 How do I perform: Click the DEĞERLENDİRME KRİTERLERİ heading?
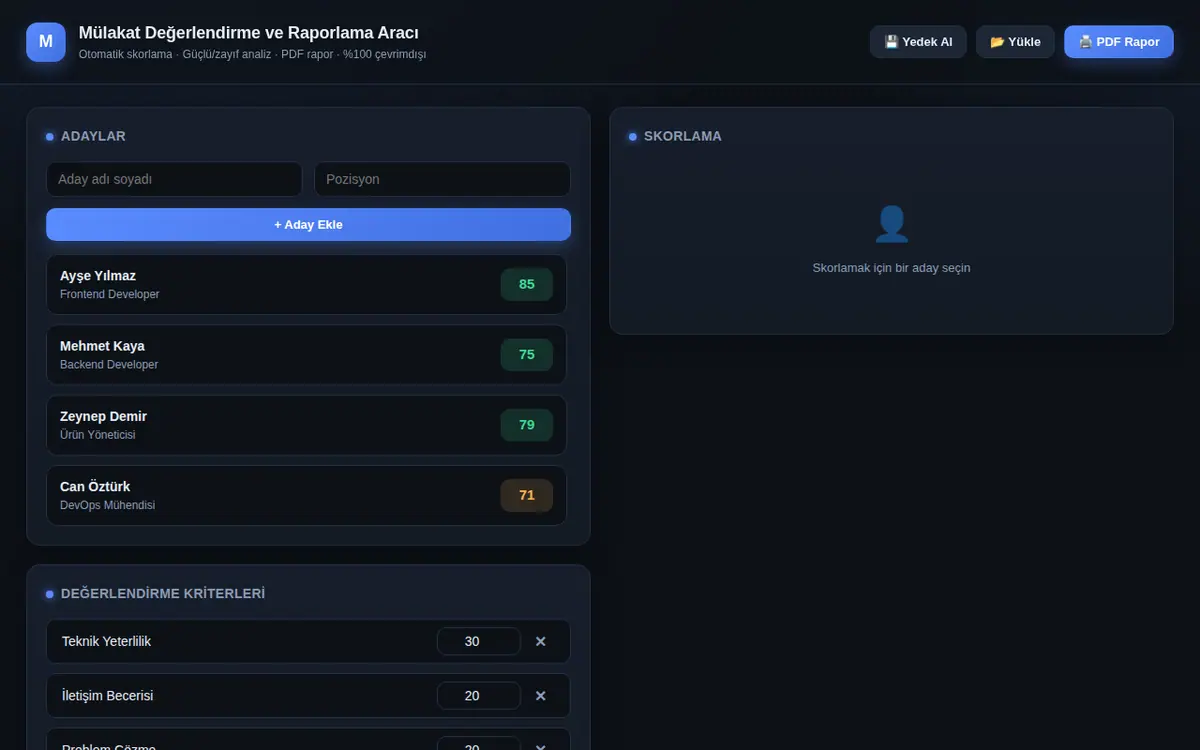pyautogui.click(x=163, y=593)
